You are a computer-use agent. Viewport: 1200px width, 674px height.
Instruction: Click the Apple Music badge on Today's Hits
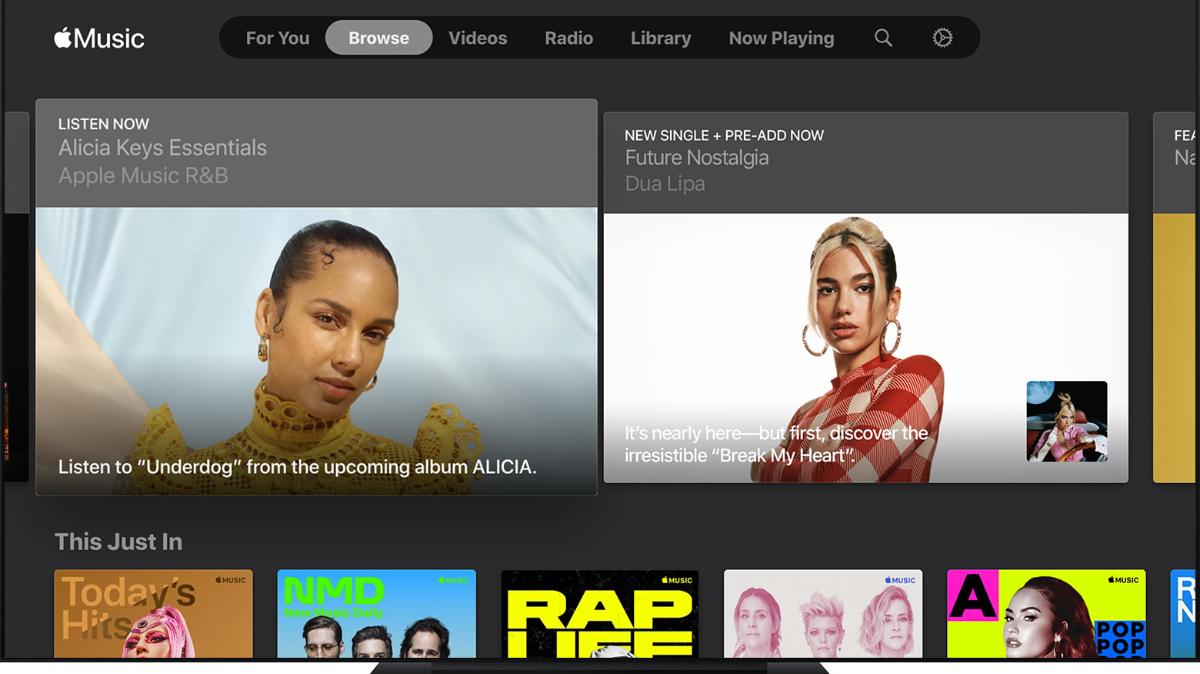coord(231,579)
